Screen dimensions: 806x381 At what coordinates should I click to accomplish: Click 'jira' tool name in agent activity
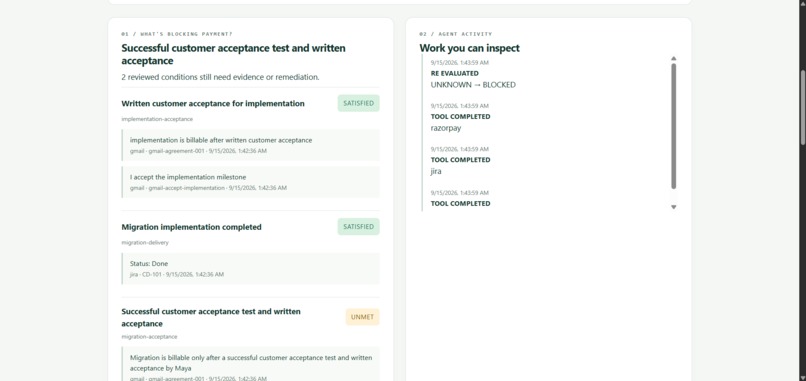tap(436, 171)
